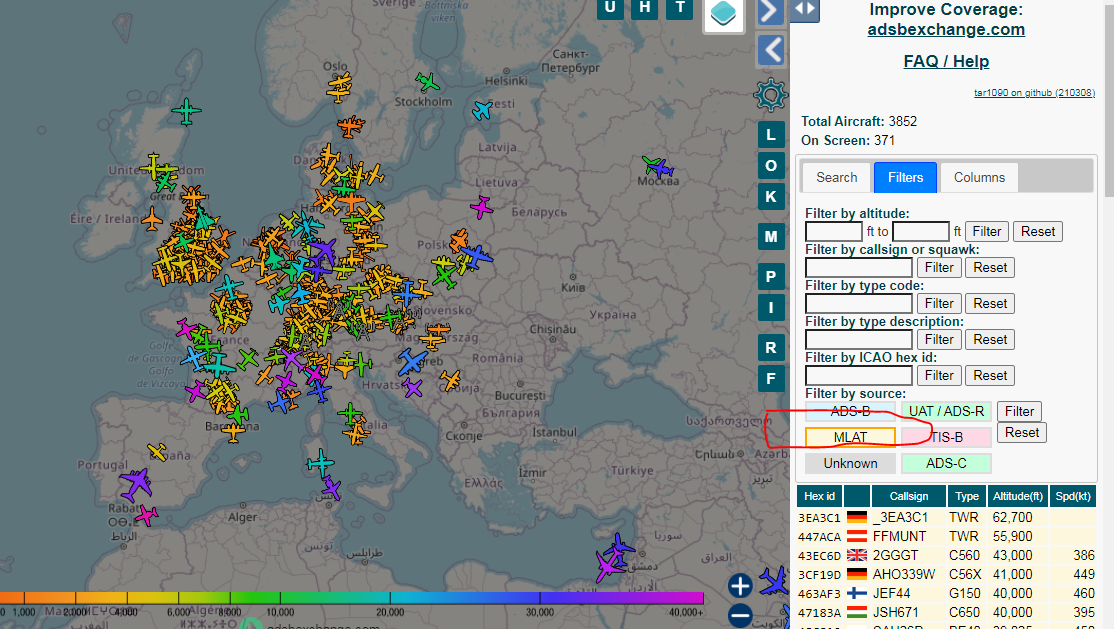Switch to the Columns tab
The height and width of the screenshot is (629, 1114).
[x=979, y=177]
